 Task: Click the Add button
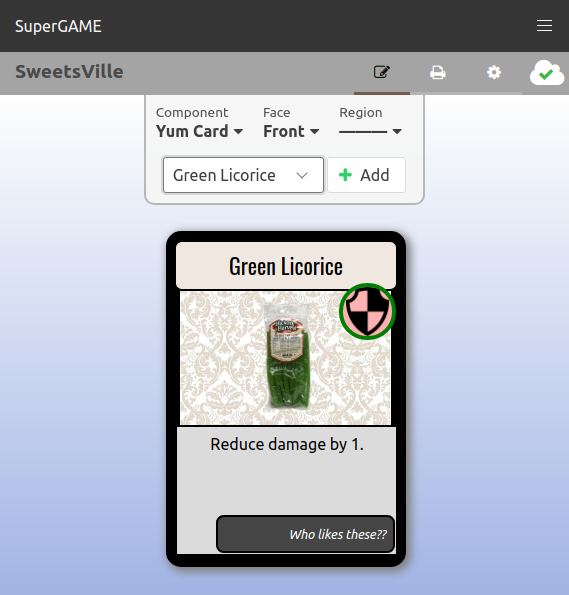[x=366, y=175]
